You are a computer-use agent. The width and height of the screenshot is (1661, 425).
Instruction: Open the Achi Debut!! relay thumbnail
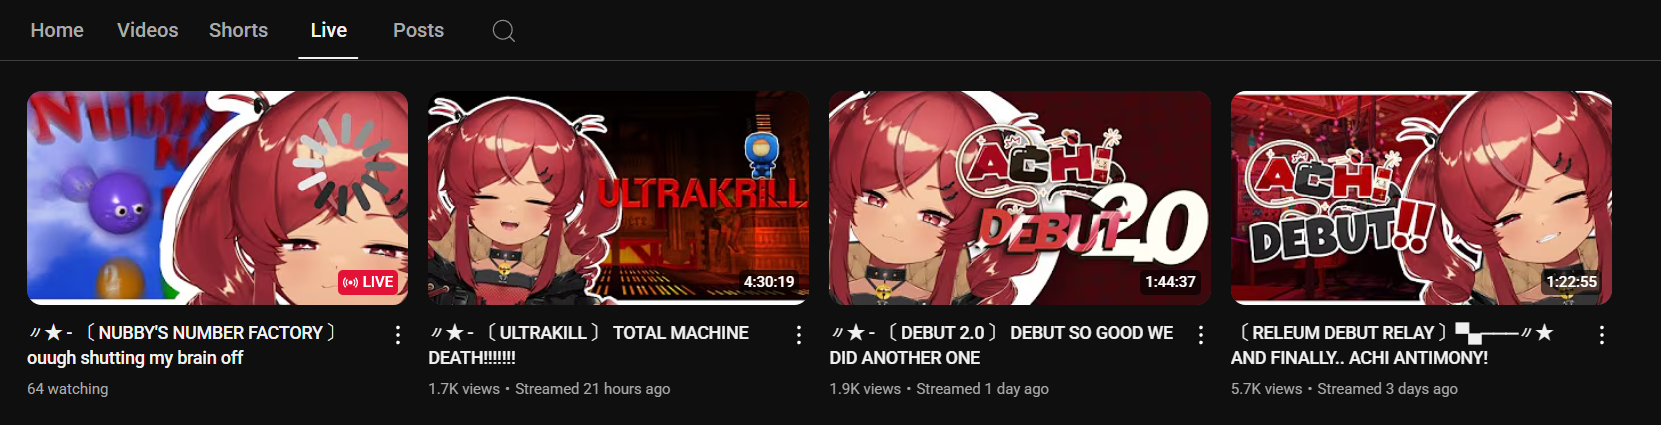(x=1421, y=198)
